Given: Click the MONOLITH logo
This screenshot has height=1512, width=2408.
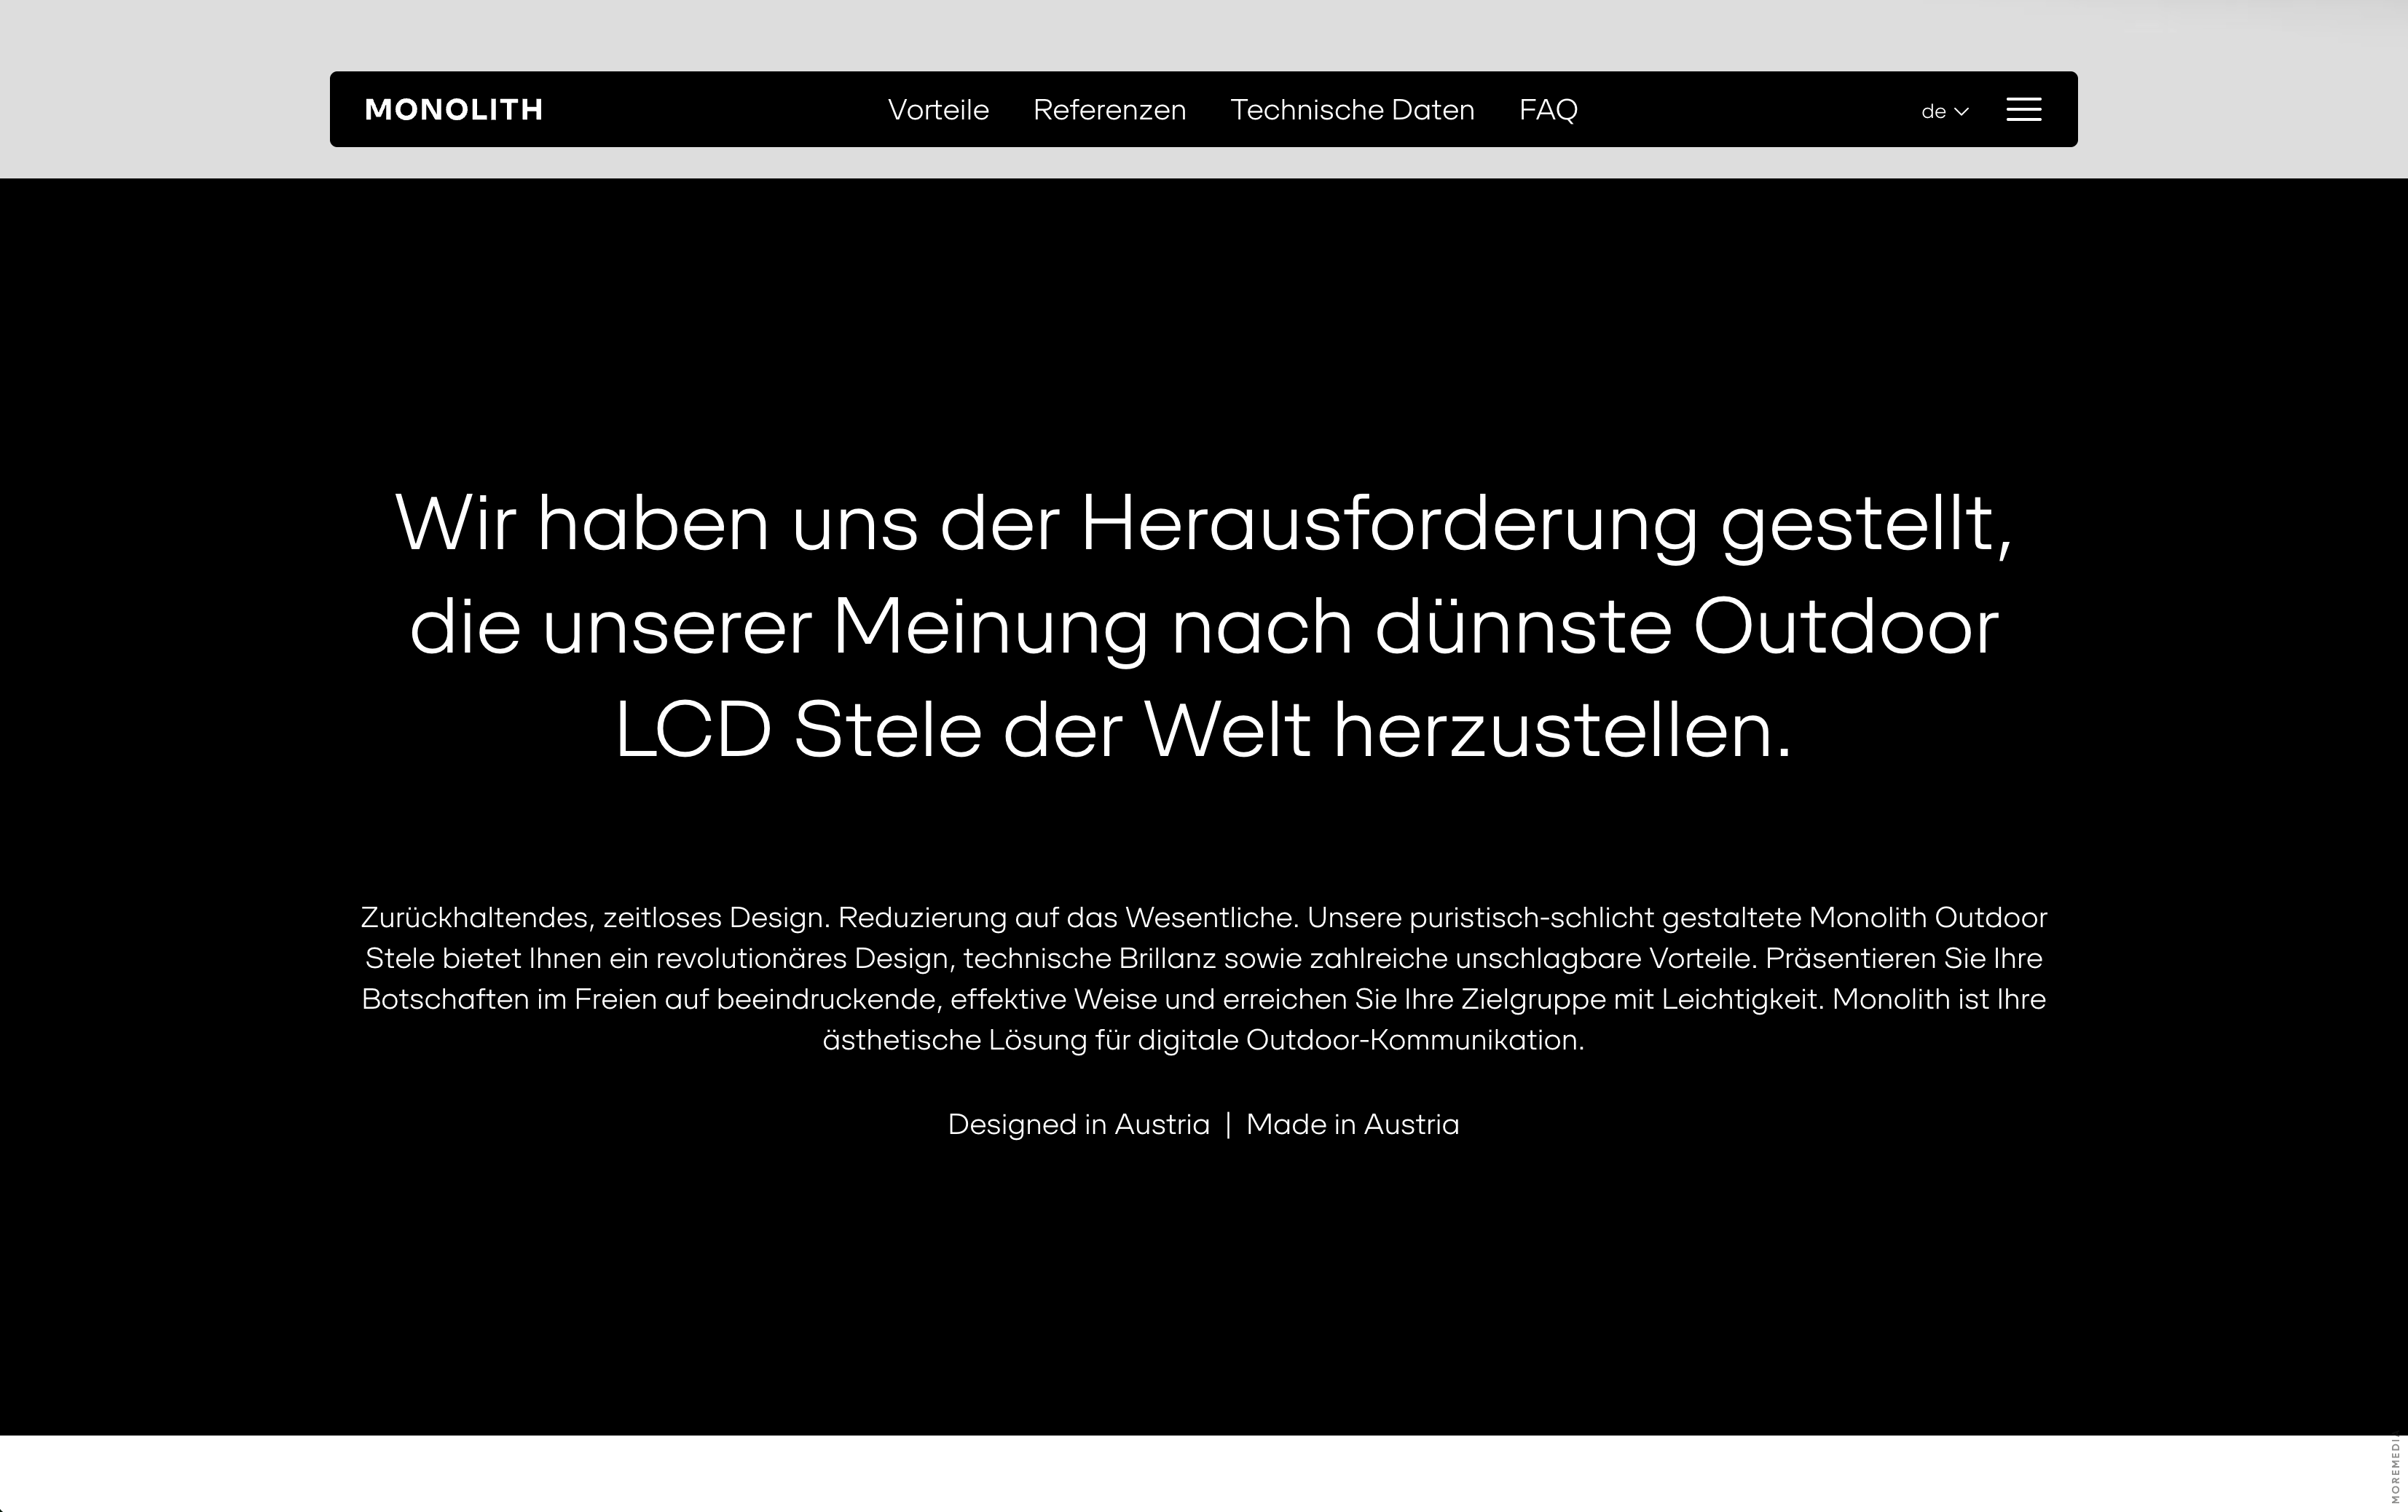Looking at the screenshot, I should coord(454,110).
